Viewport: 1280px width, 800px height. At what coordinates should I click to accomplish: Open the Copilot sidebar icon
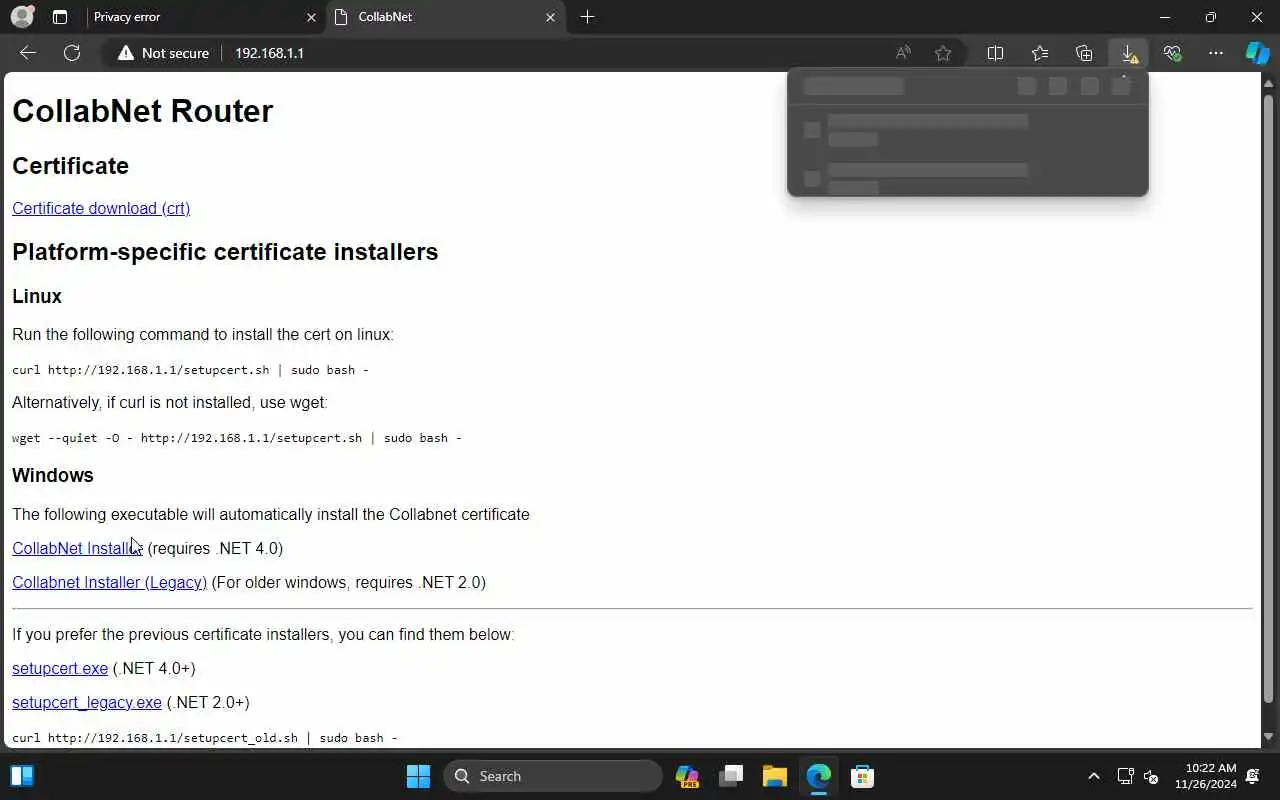point(1257,53)
